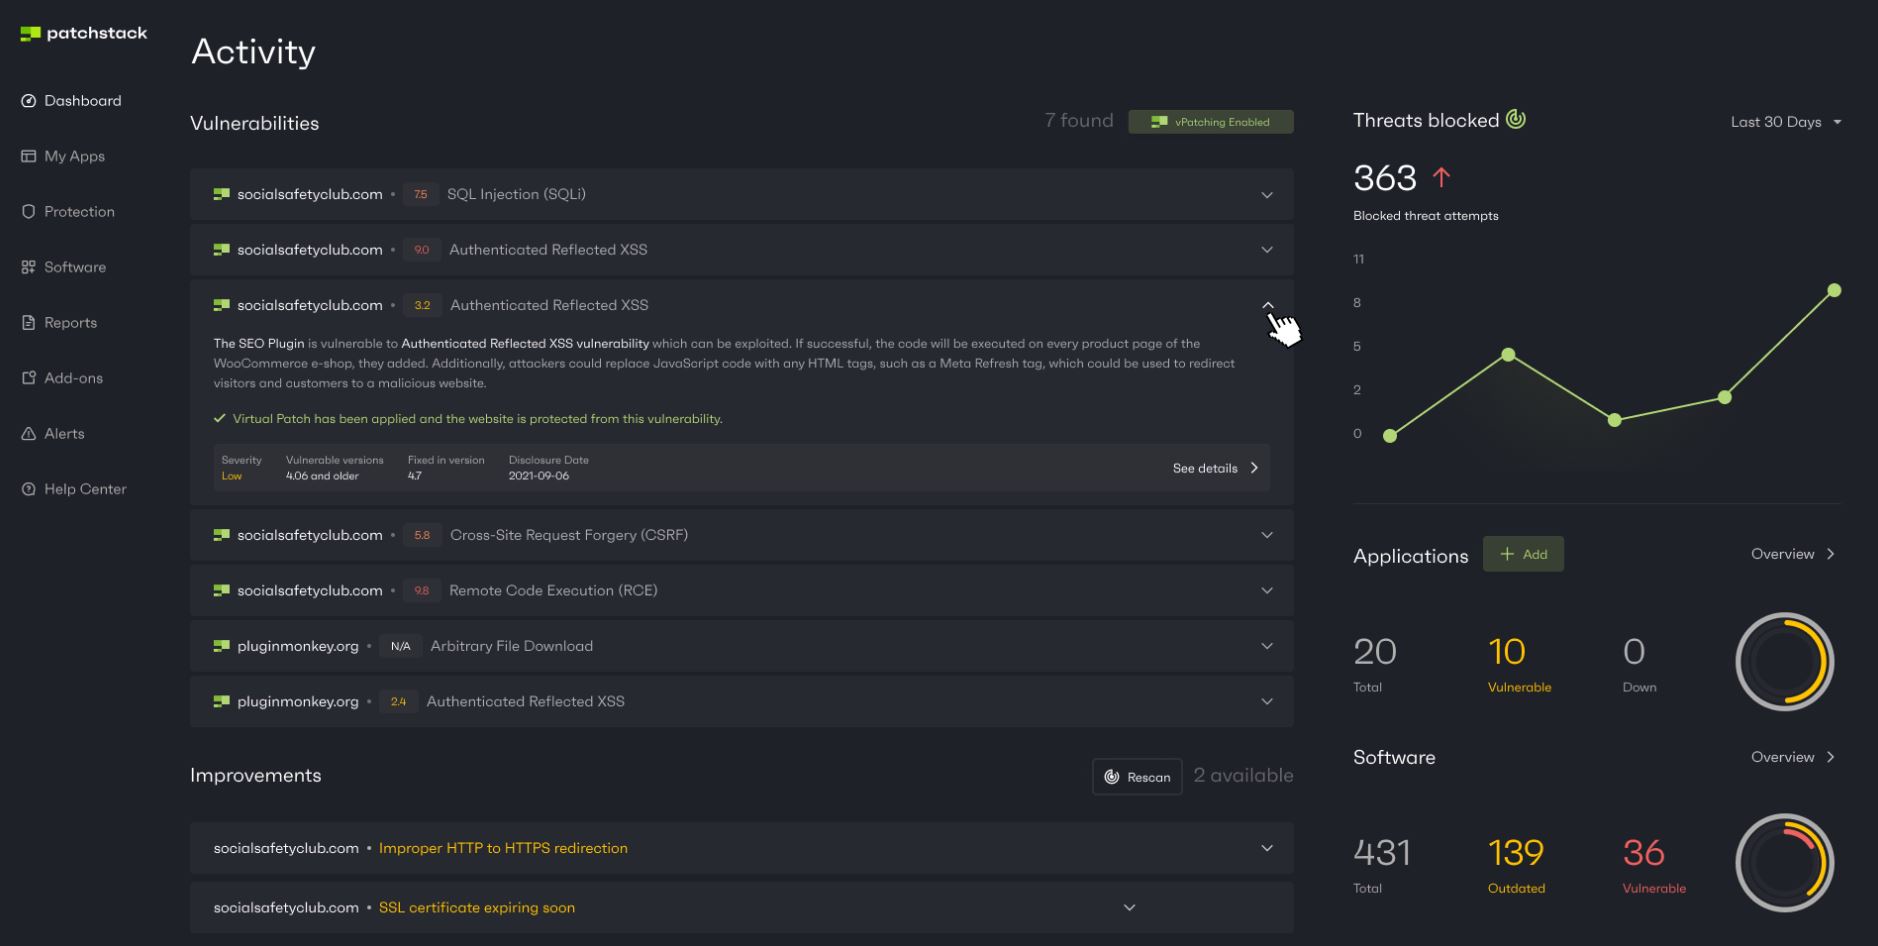Collapse the 3.2 Authenticated Reflected XSS row

(1267, 305)
